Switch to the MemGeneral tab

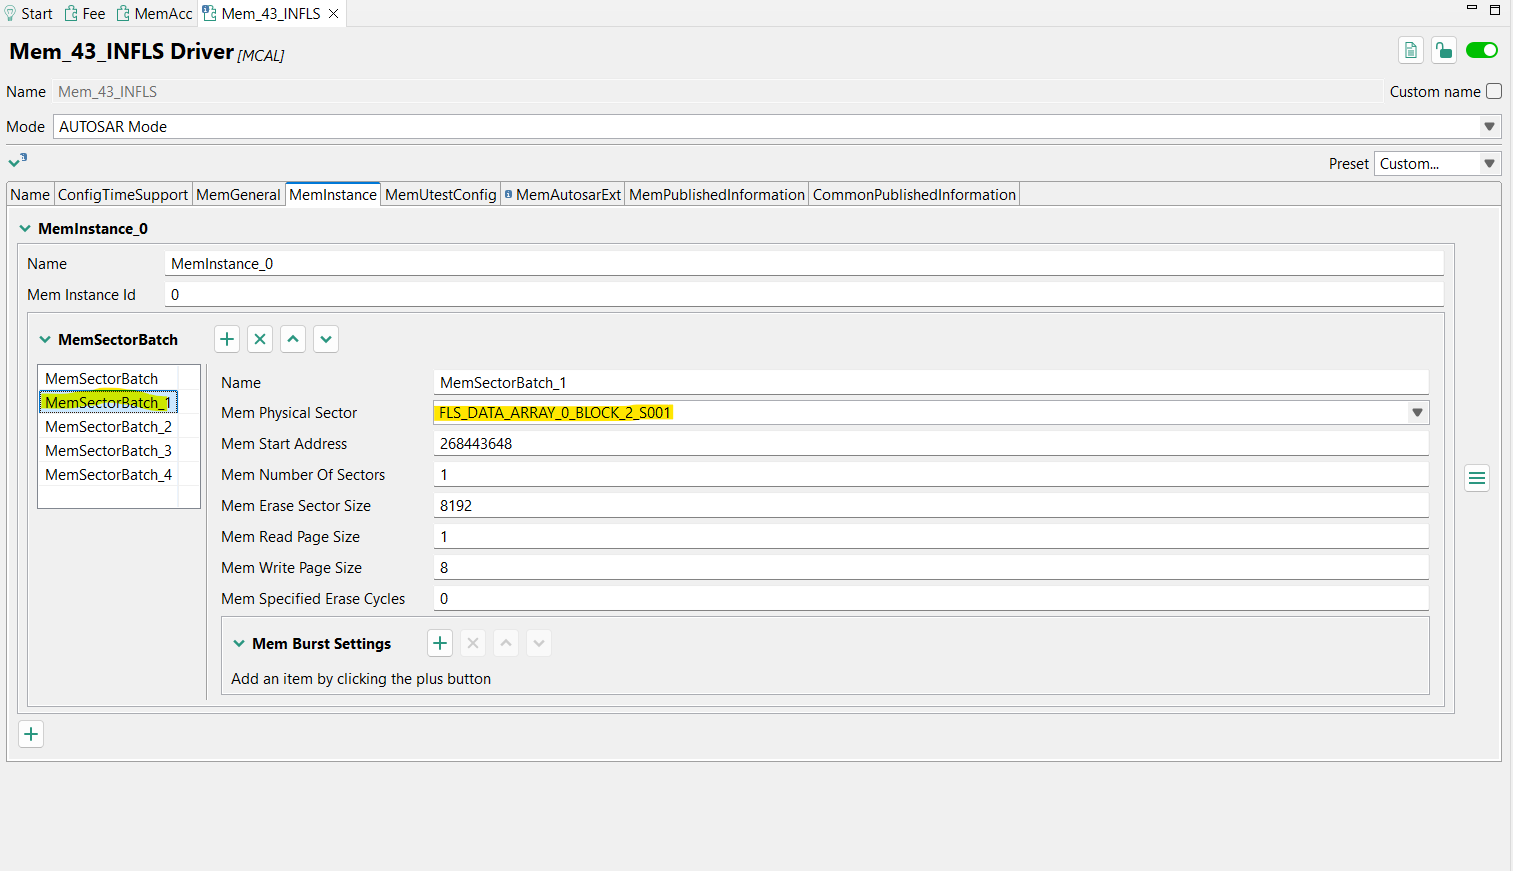(238, 195)
